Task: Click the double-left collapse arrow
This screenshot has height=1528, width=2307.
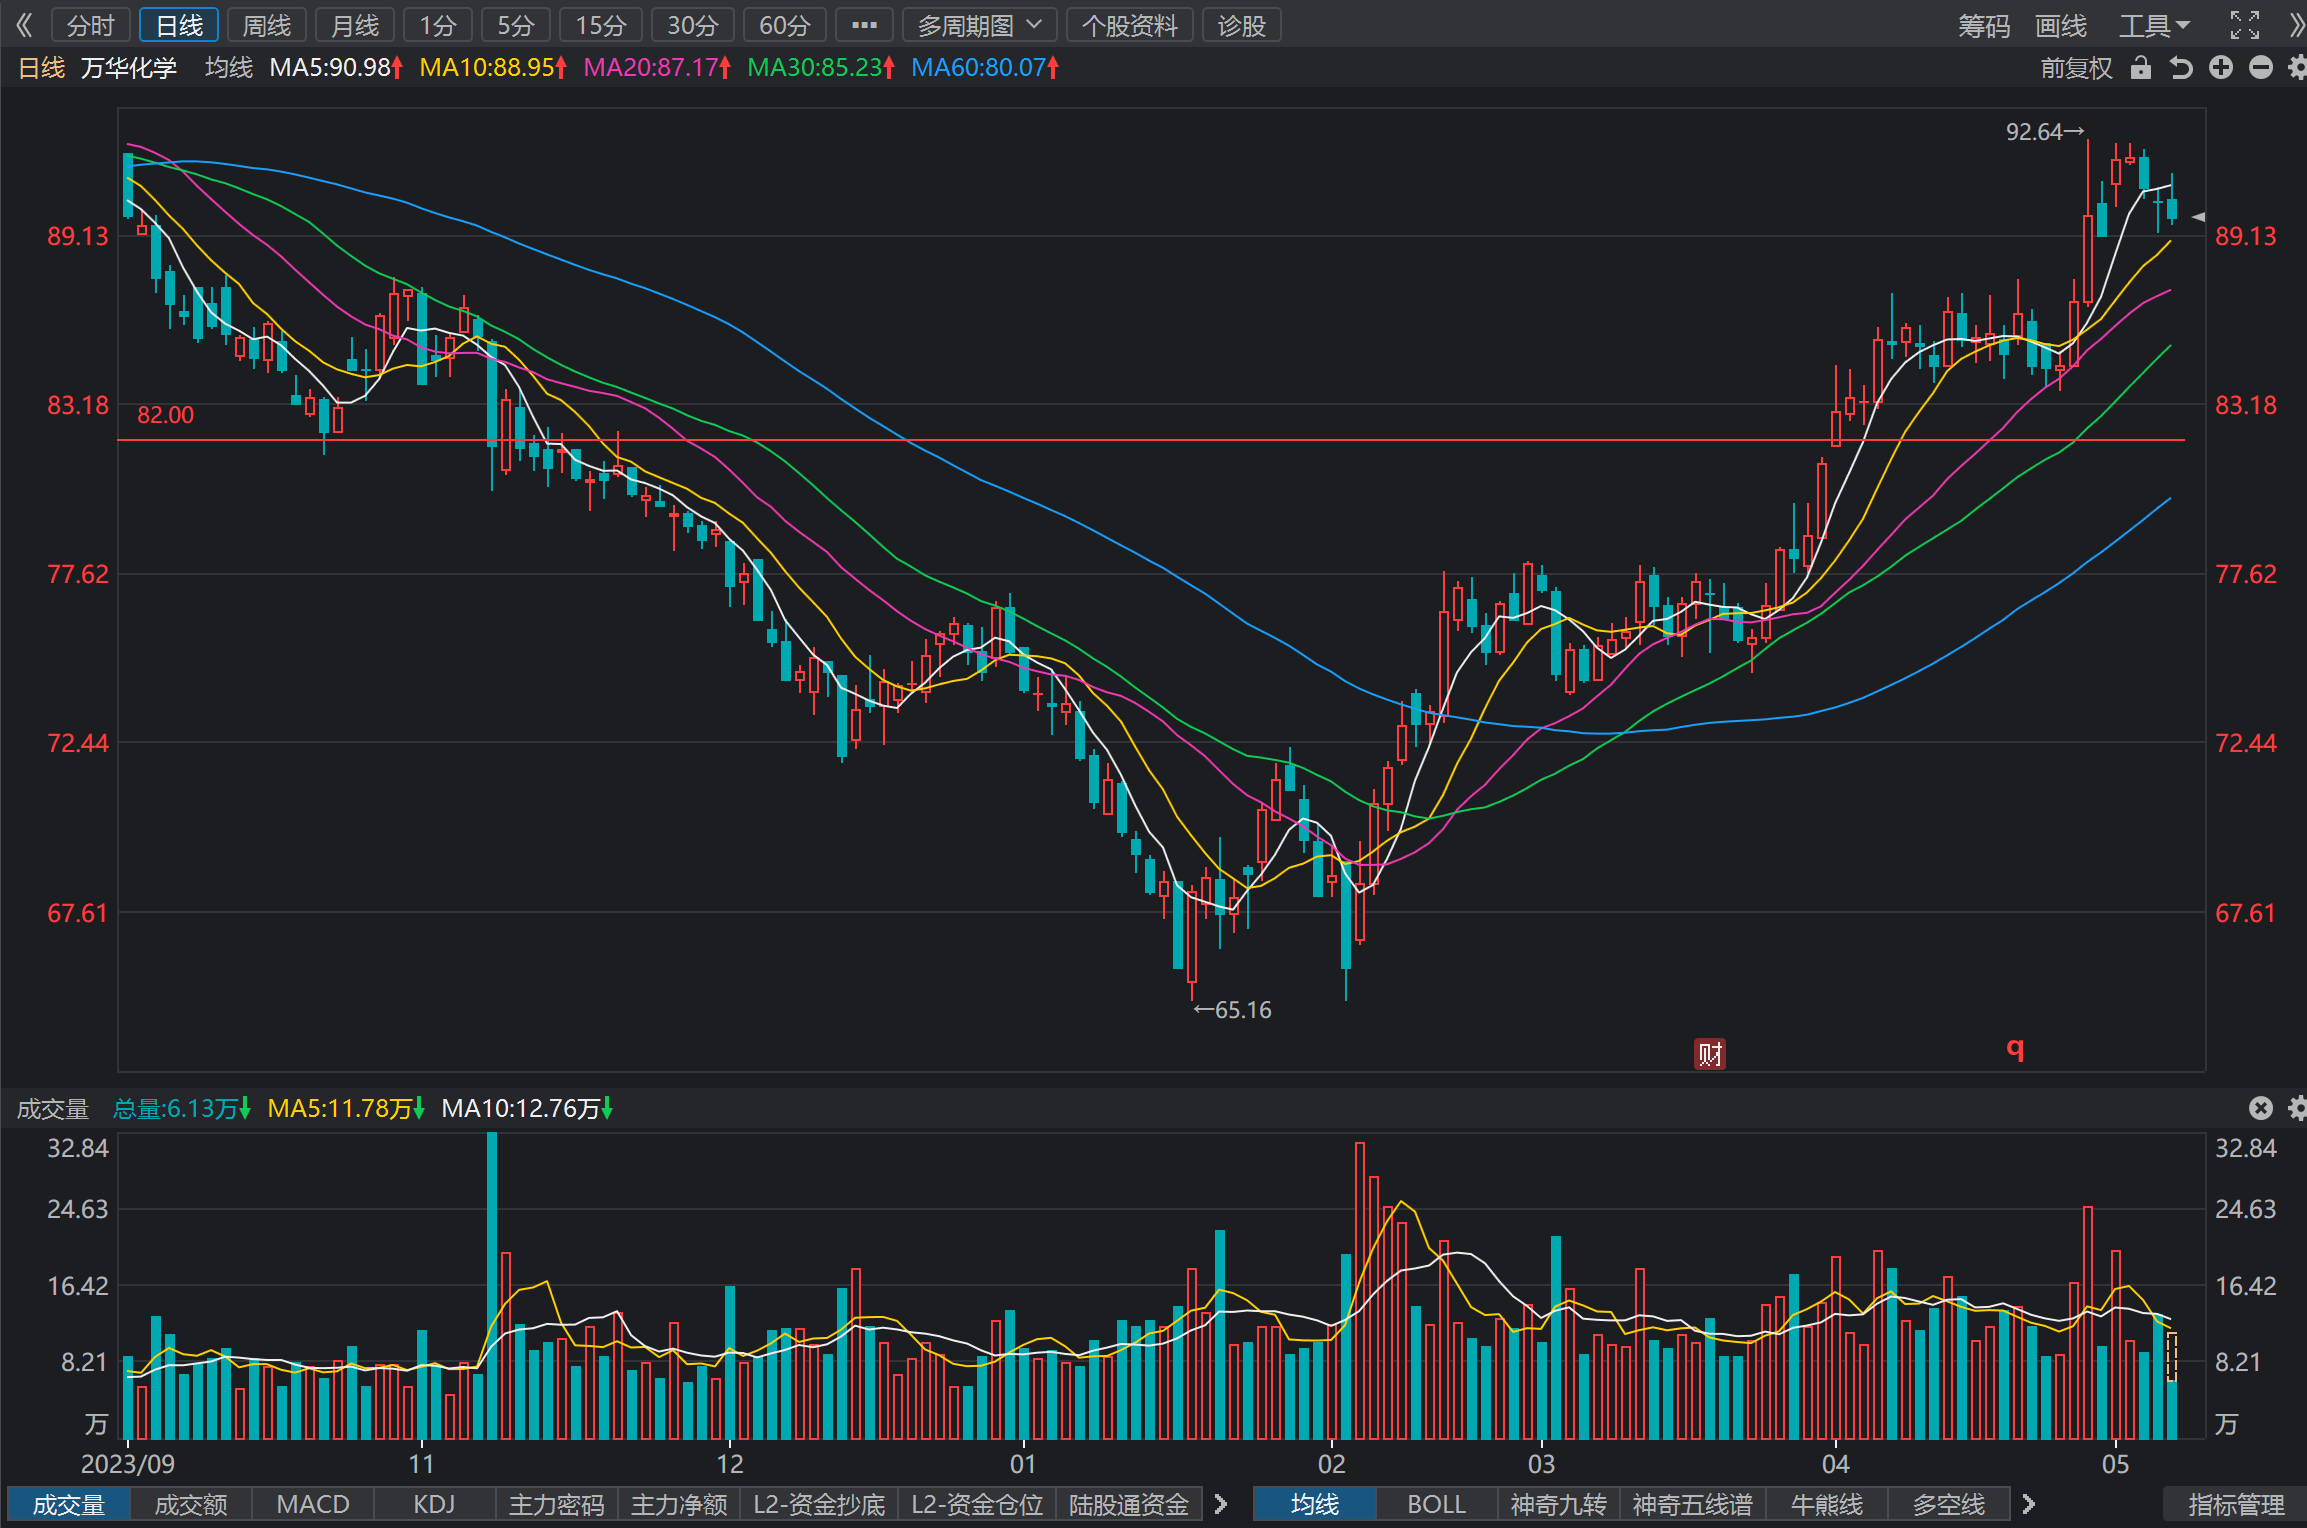Action: pyautogui.click(x=24, y=25)
